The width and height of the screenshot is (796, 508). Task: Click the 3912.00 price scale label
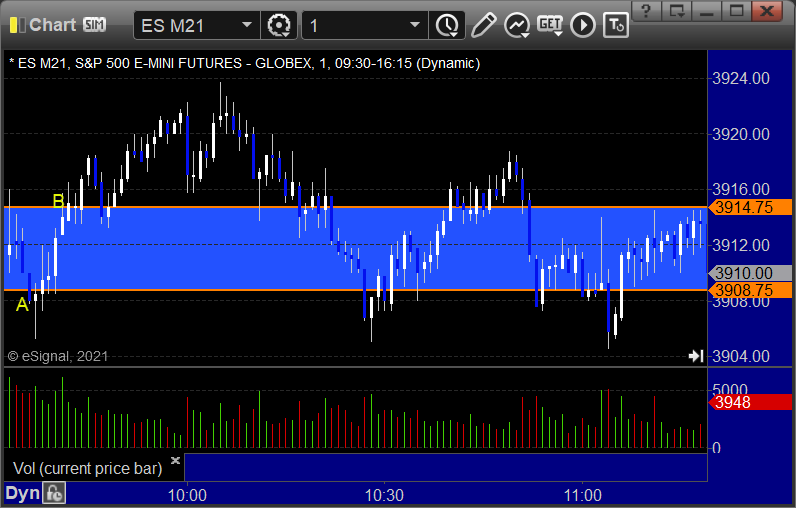741,246
